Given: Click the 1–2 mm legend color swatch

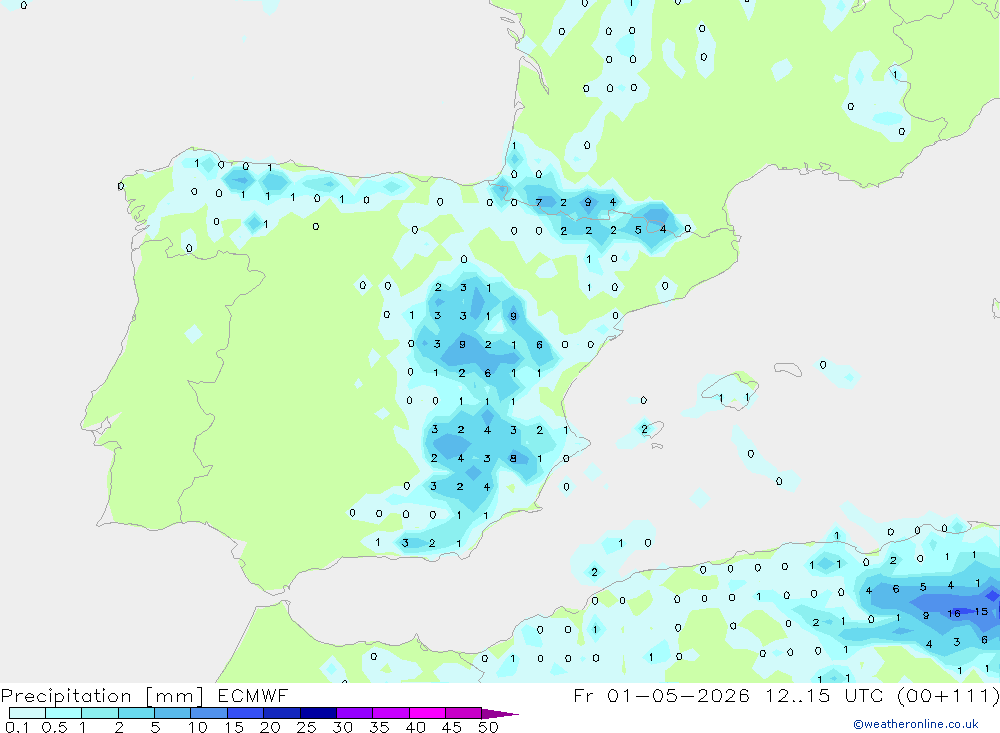Looking at the screenshot, I should click(x=99, y=713).
